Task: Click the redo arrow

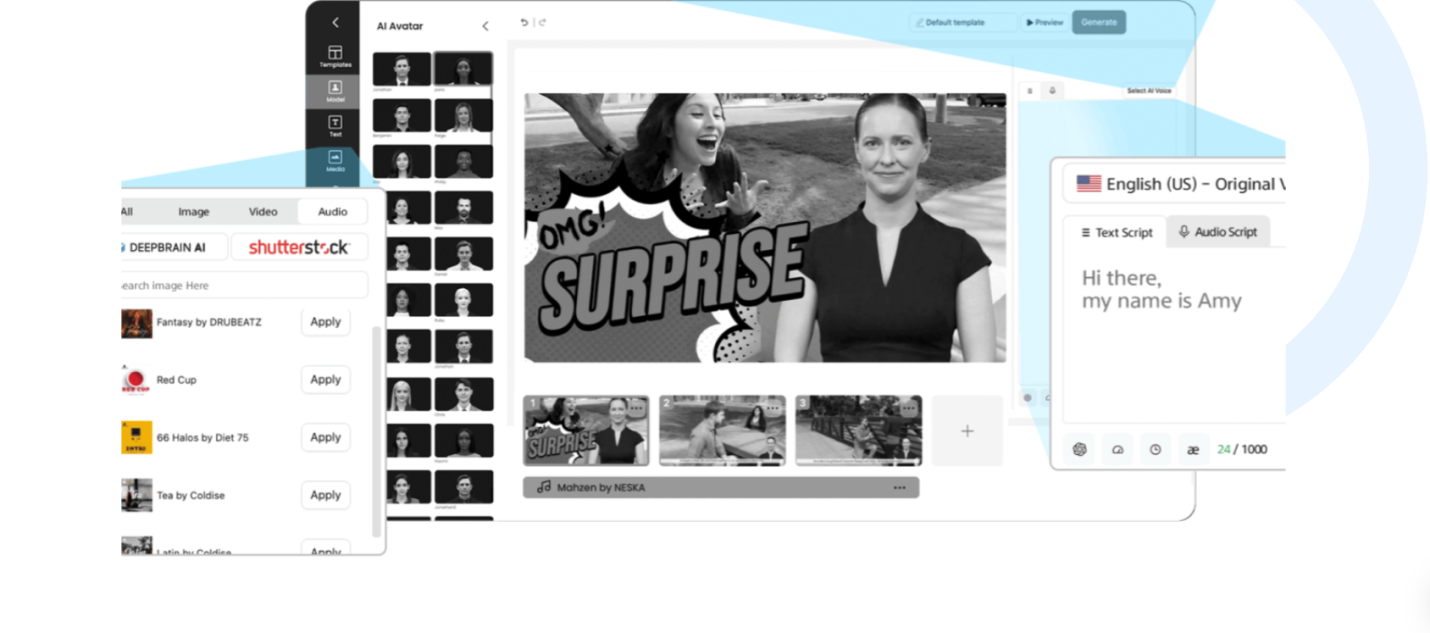Action: (542, 22)
